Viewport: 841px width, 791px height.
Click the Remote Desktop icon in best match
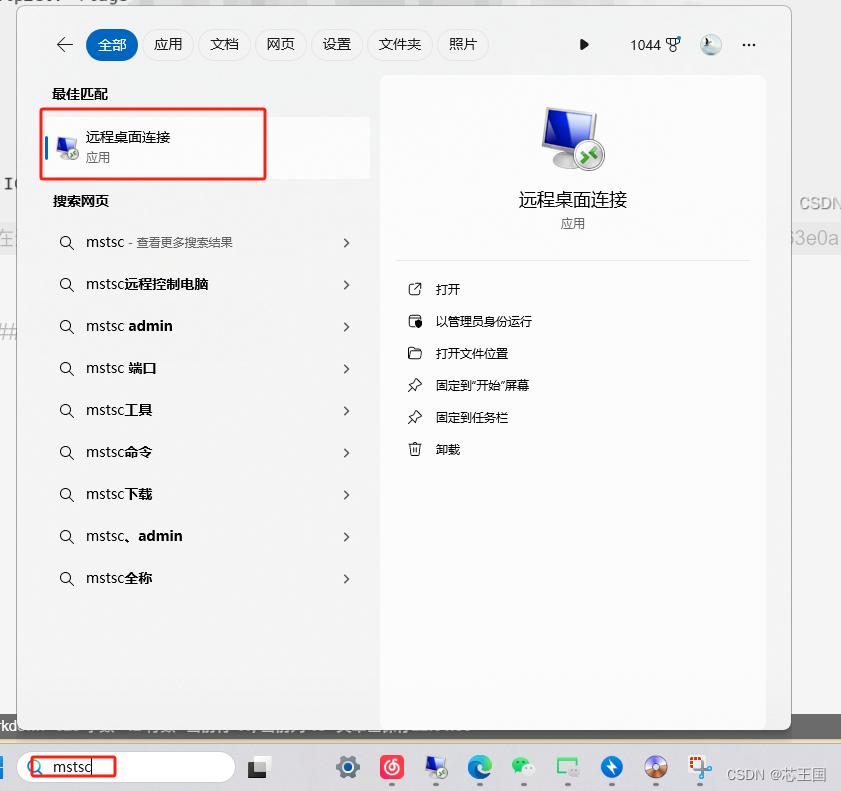click(x=68, y=148)
